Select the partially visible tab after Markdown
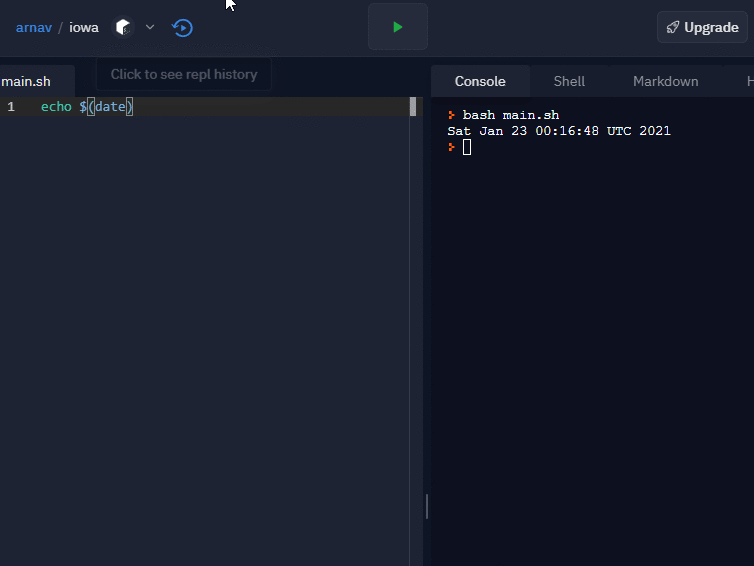The width and height of the screenshot is (754, 566). (x=748, y=81)
